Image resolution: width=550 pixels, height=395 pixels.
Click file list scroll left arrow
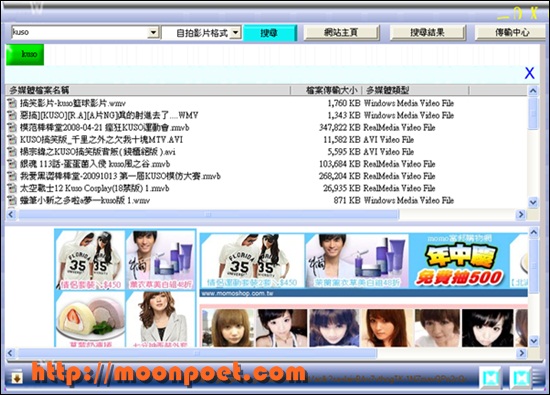click(11, 214)
